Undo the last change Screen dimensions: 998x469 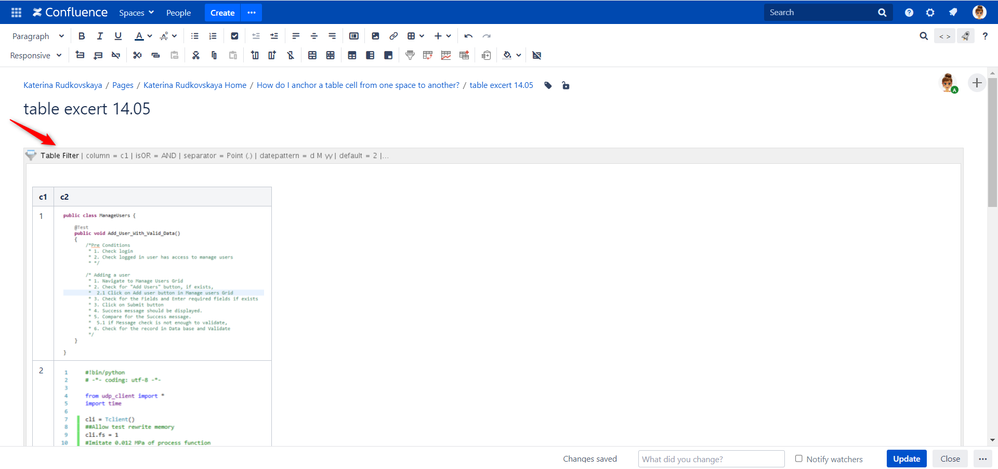[468, 36]
